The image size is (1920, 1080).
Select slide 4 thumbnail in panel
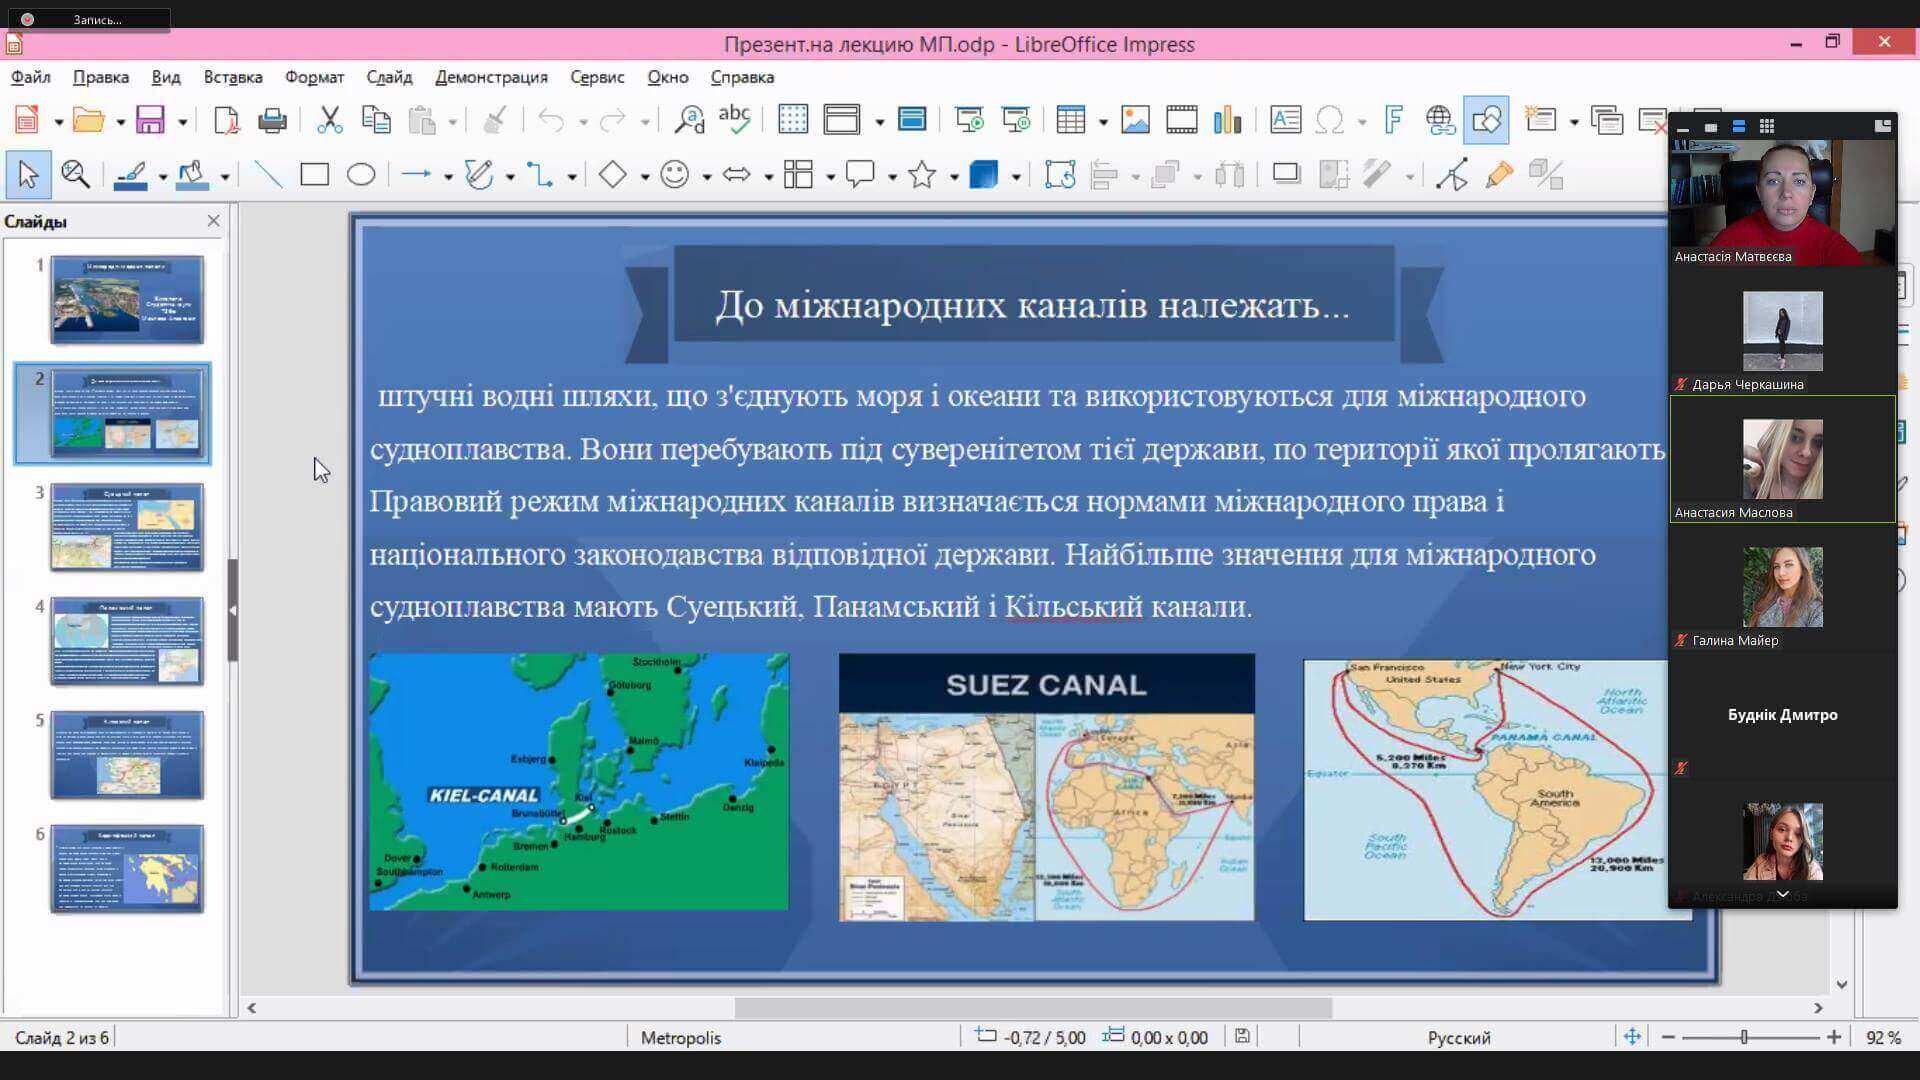click(x=127, y=641)
